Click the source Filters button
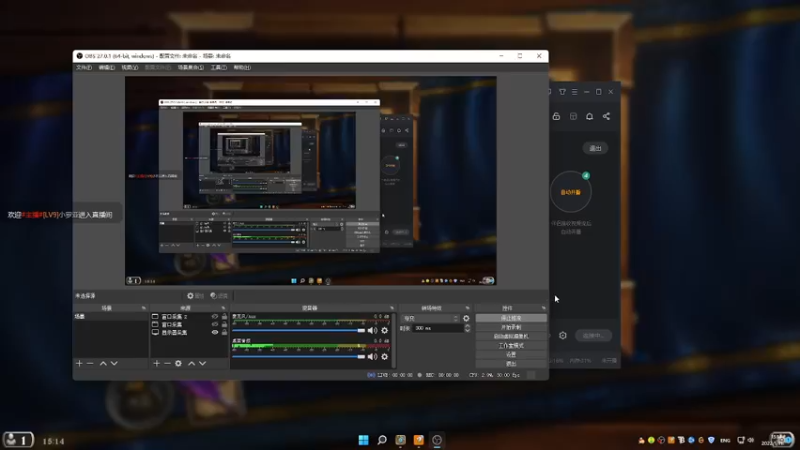The image size is (800, 450). point(219,296)
